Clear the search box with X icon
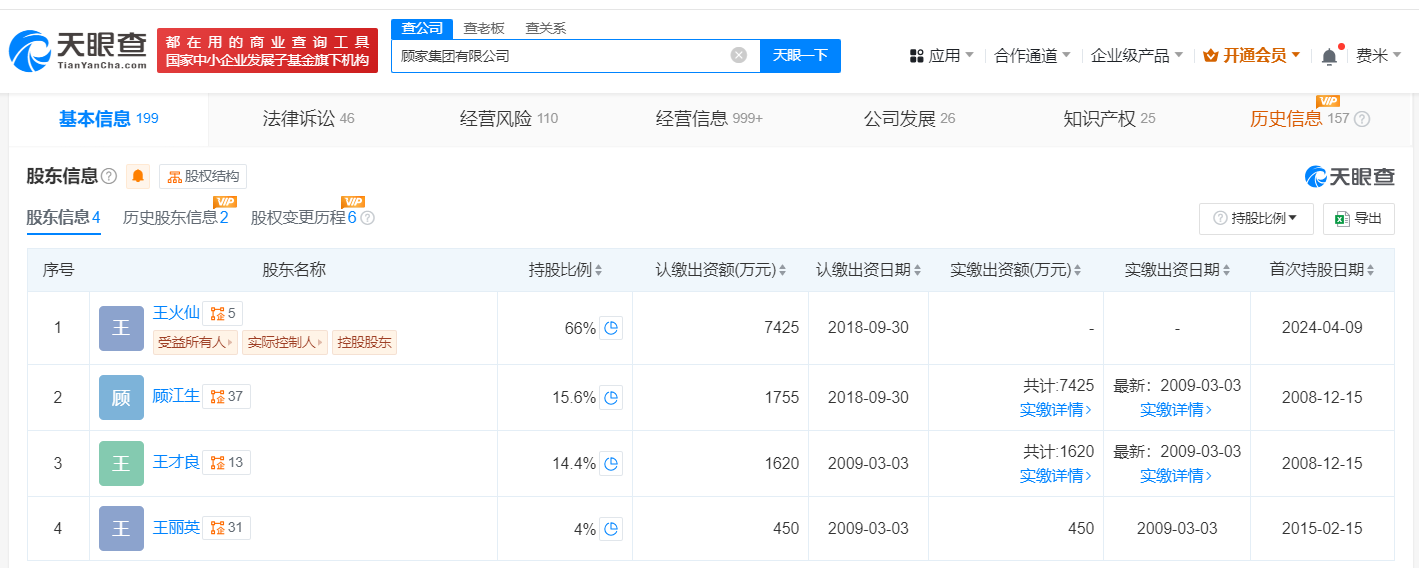Viewport: 1419px width, 568px height. 739,55
